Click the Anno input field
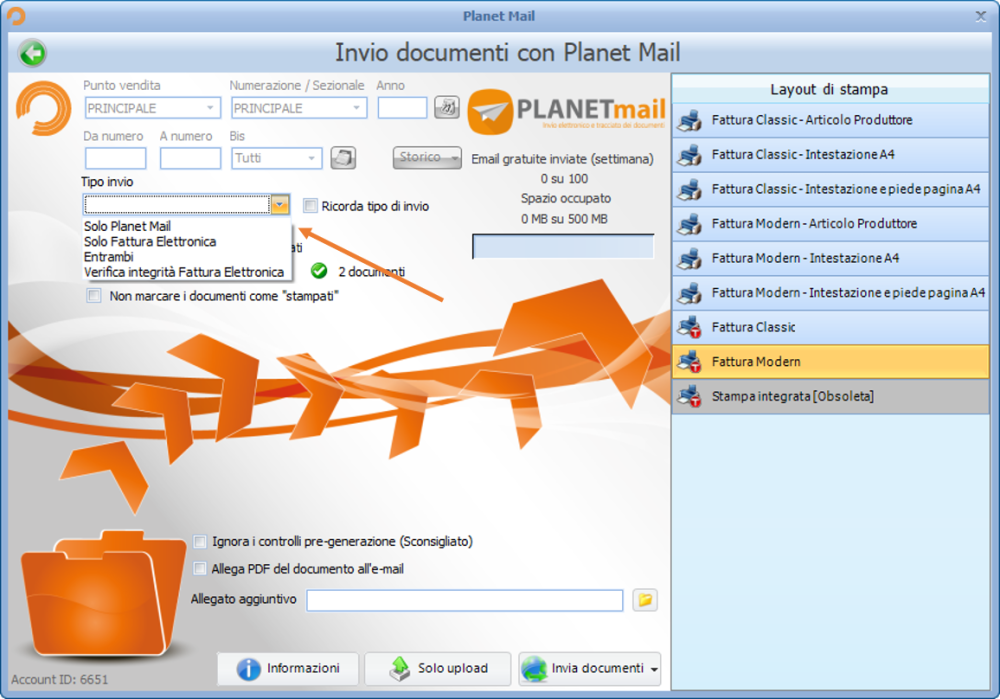The height and width of the screenshot is (699, 1000). click(402, 108)
